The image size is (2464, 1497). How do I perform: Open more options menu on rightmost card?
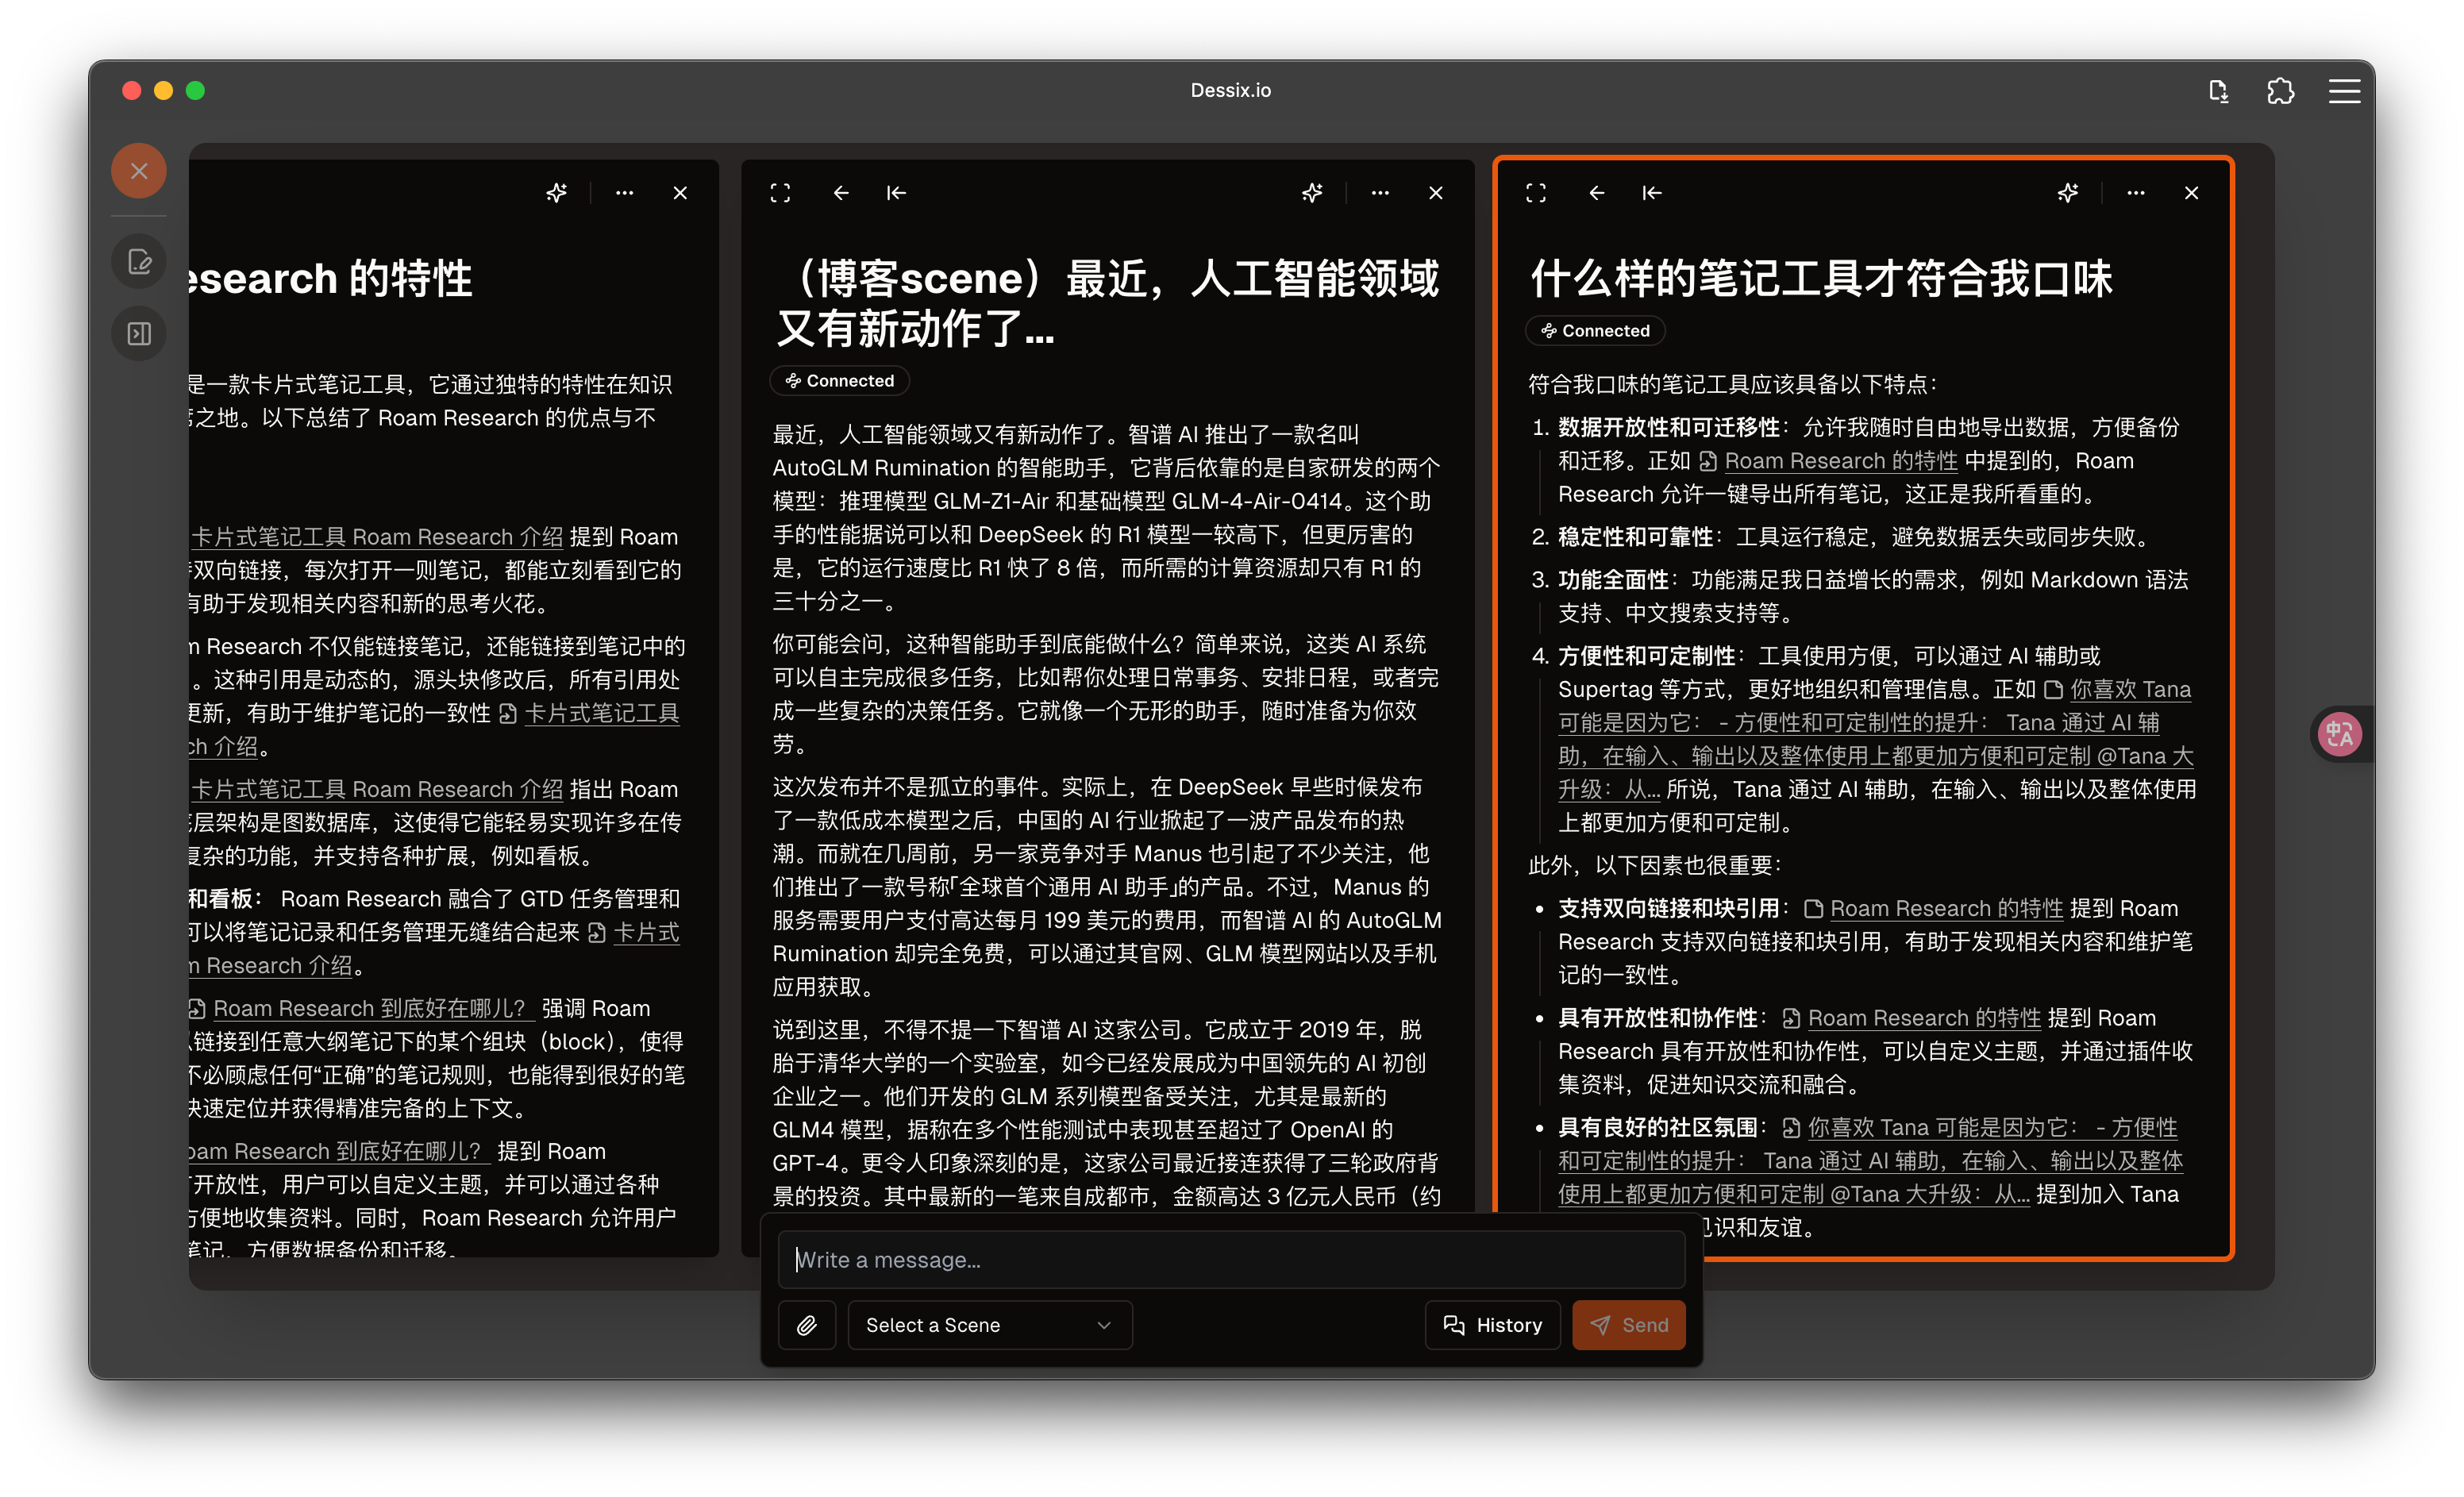click(x=2136, y=192)
